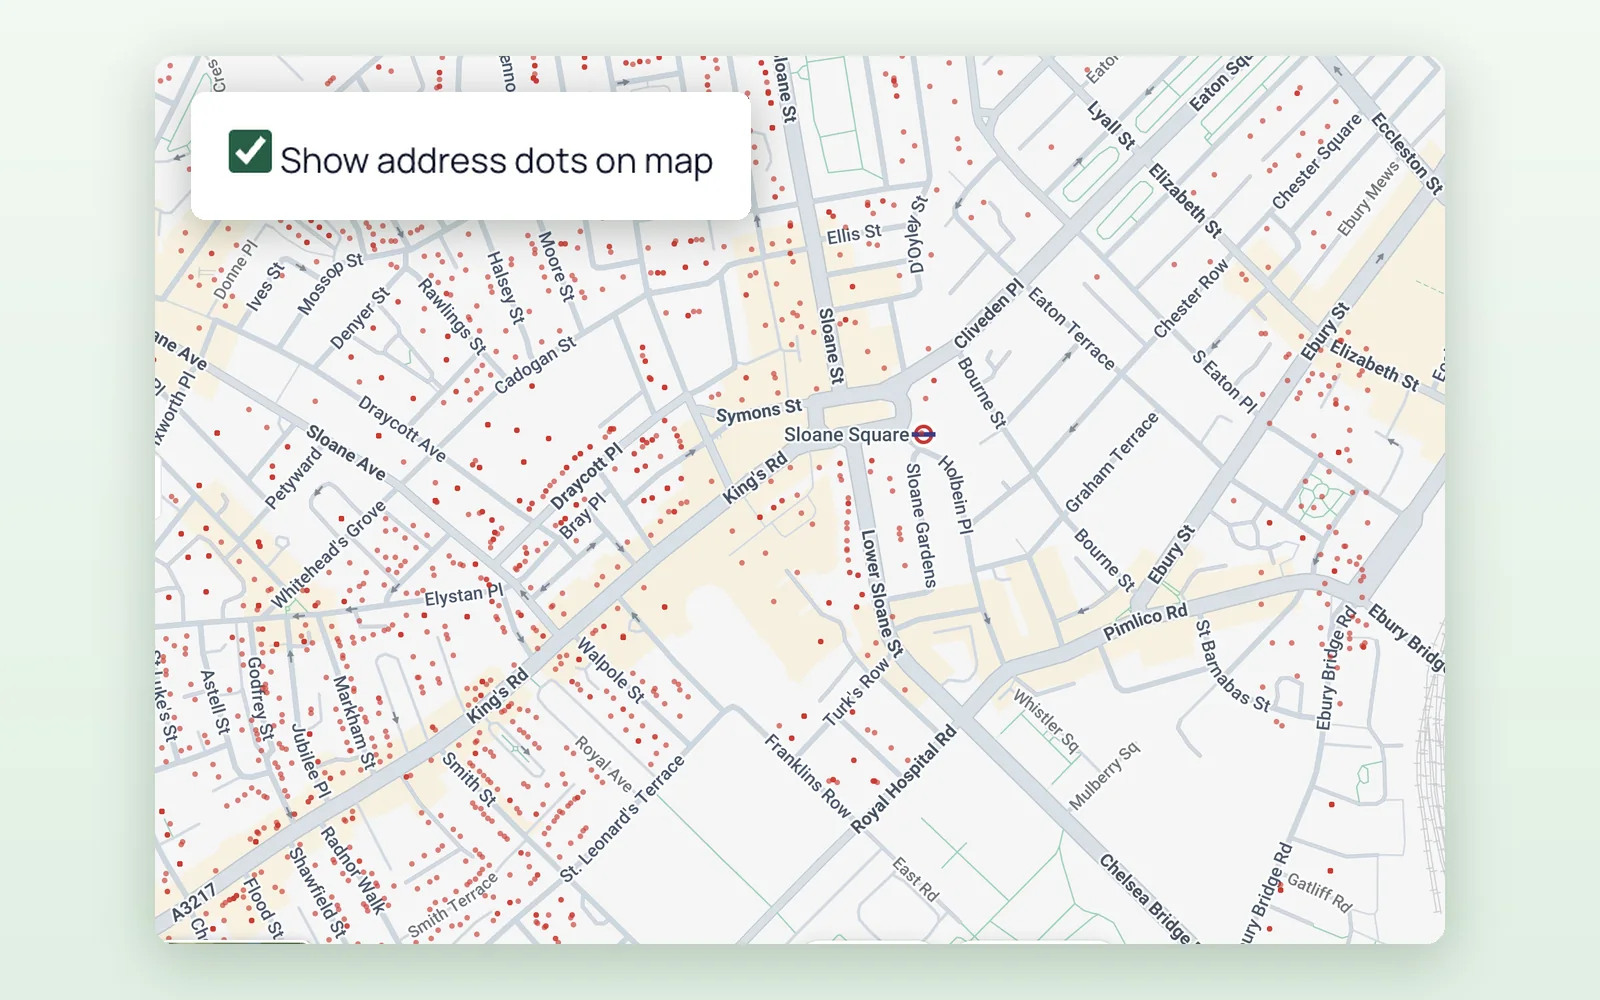Click the 'Mulberry Sq' label

pyautogui.click(x=1104, y=776)
